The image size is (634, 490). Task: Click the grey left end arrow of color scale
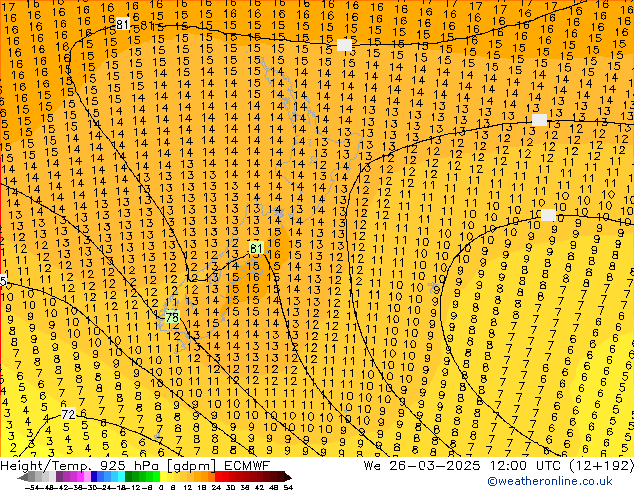pos(23,477)
